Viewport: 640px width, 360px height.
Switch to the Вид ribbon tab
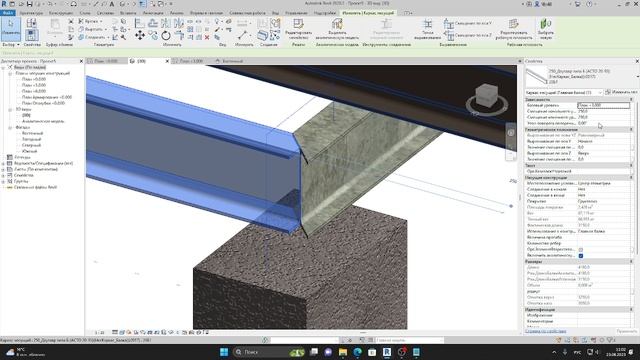275,13
